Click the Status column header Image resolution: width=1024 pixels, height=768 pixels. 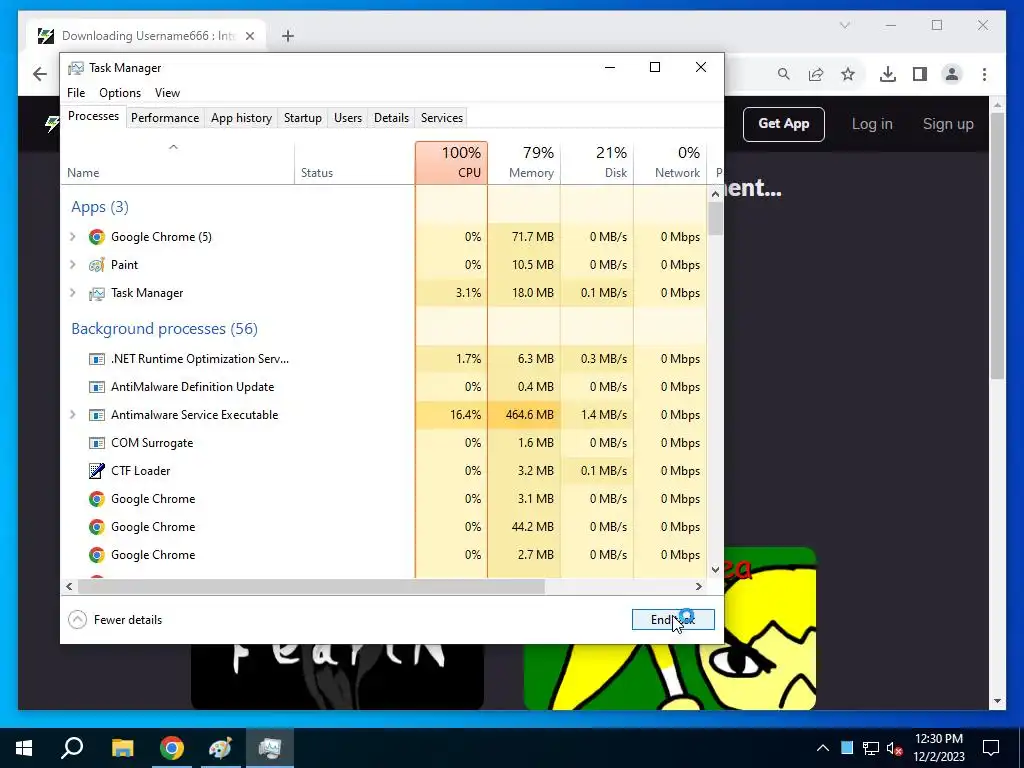[355, 163]
